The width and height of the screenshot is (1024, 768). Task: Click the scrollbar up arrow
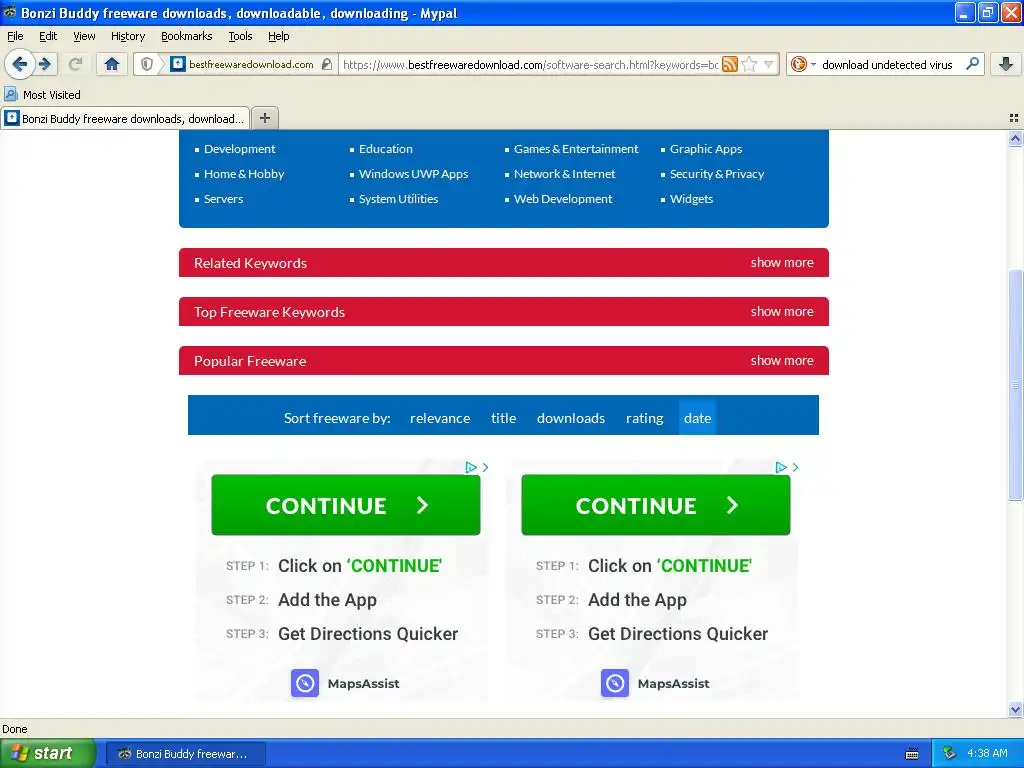tap(1015, 138)
